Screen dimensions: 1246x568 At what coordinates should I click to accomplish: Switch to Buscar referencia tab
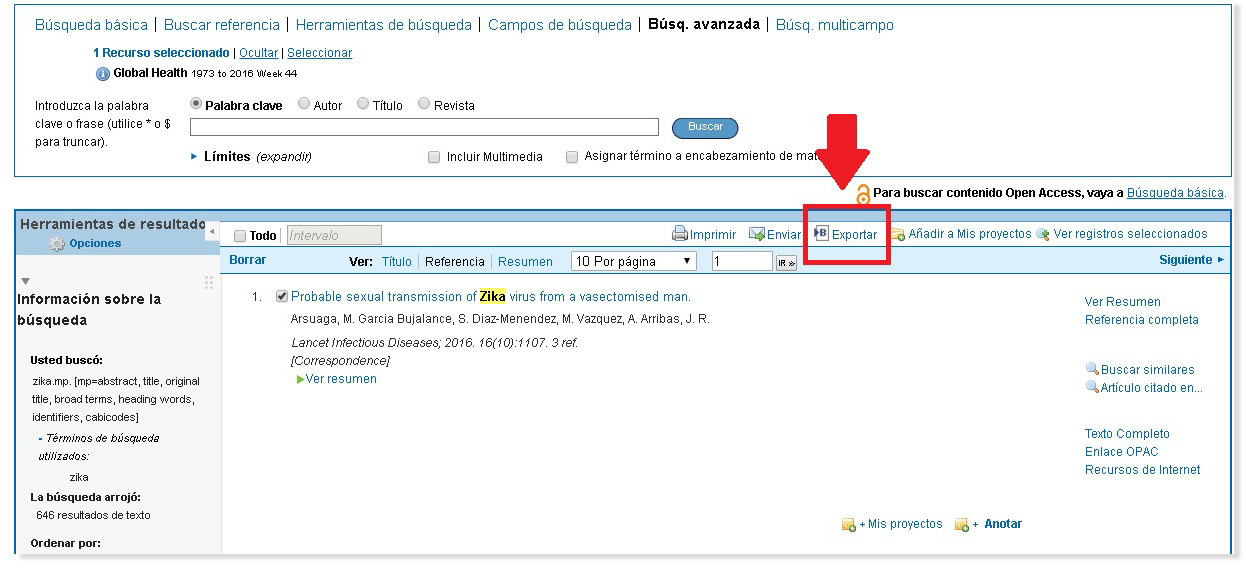coord(222,25)
